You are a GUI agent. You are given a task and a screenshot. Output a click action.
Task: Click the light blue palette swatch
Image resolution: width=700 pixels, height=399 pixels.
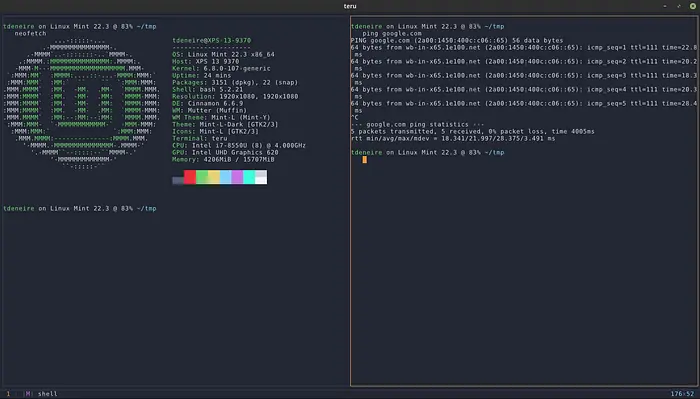(225, 177)
